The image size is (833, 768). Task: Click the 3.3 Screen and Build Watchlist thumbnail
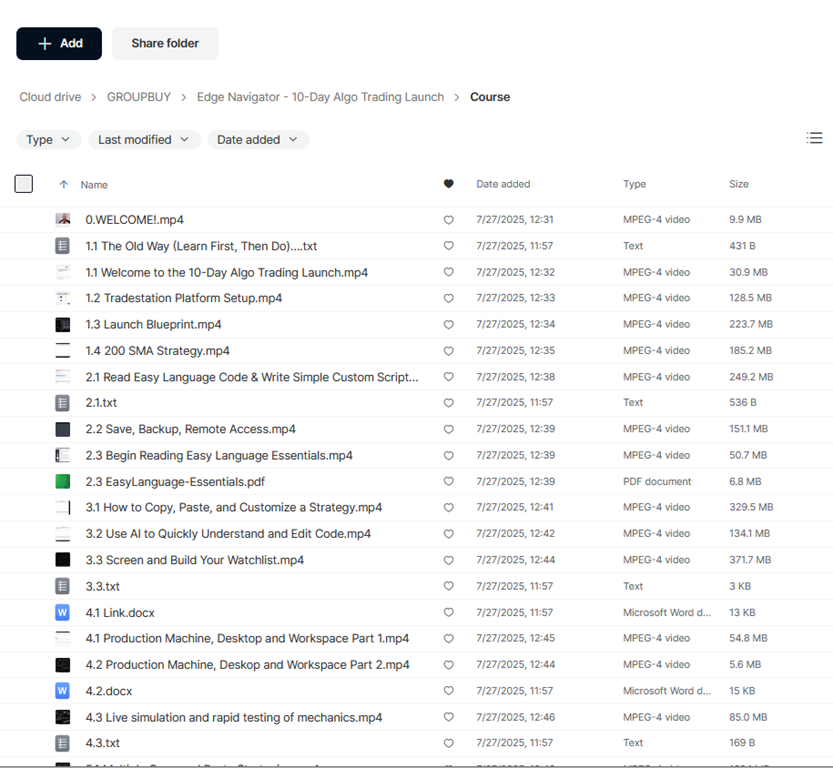click(x=63, y=560)
